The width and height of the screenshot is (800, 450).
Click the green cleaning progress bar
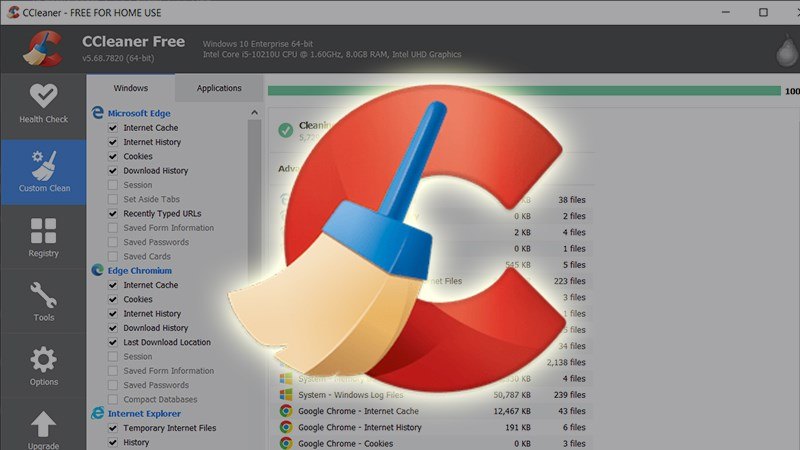tap(520, 90)
